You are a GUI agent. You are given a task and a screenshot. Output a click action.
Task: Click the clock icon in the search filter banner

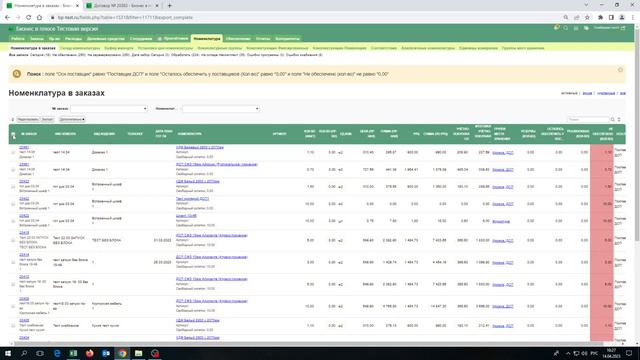[17, 74]
